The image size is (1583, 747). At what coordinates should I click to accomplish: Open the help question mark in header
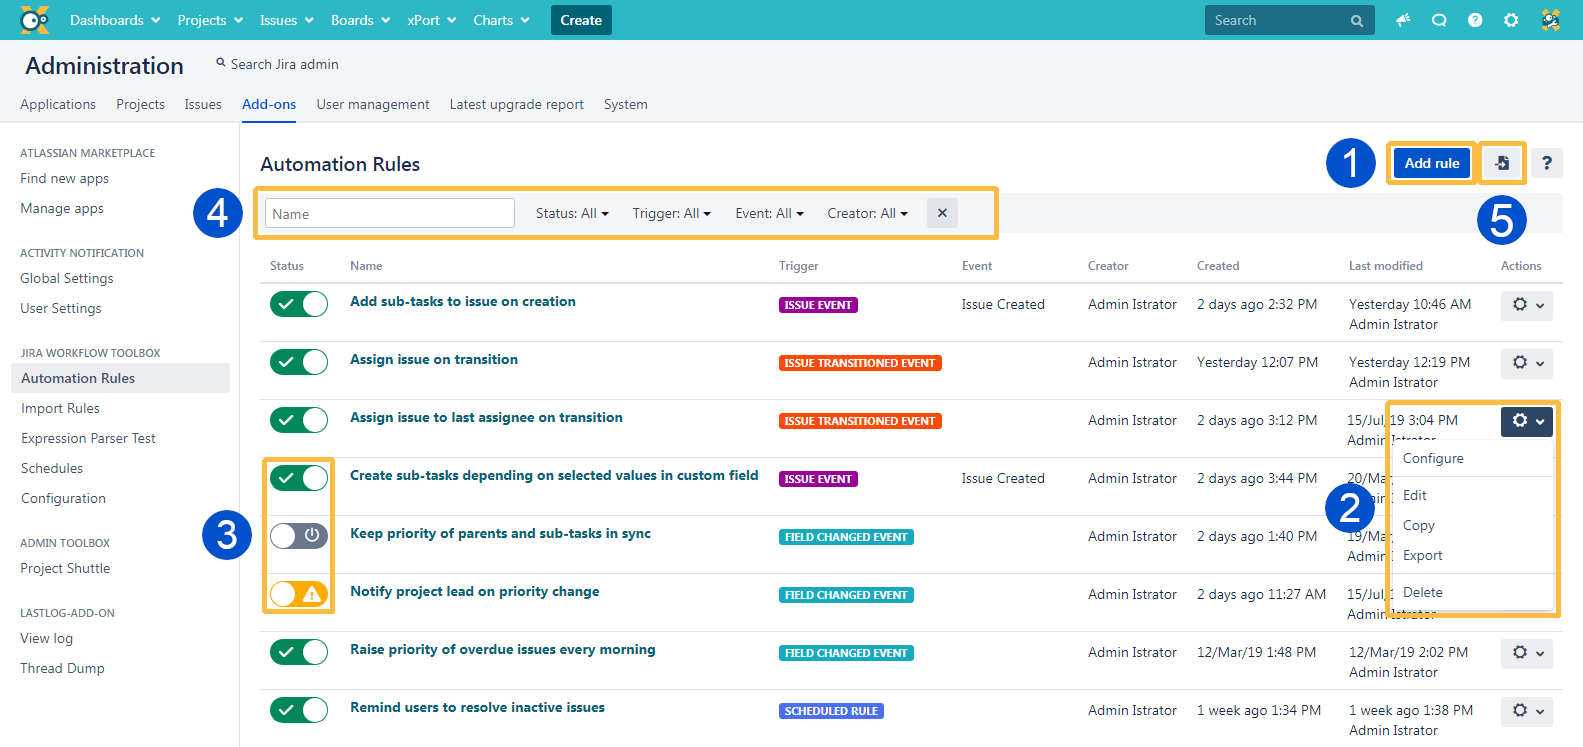1475,20
